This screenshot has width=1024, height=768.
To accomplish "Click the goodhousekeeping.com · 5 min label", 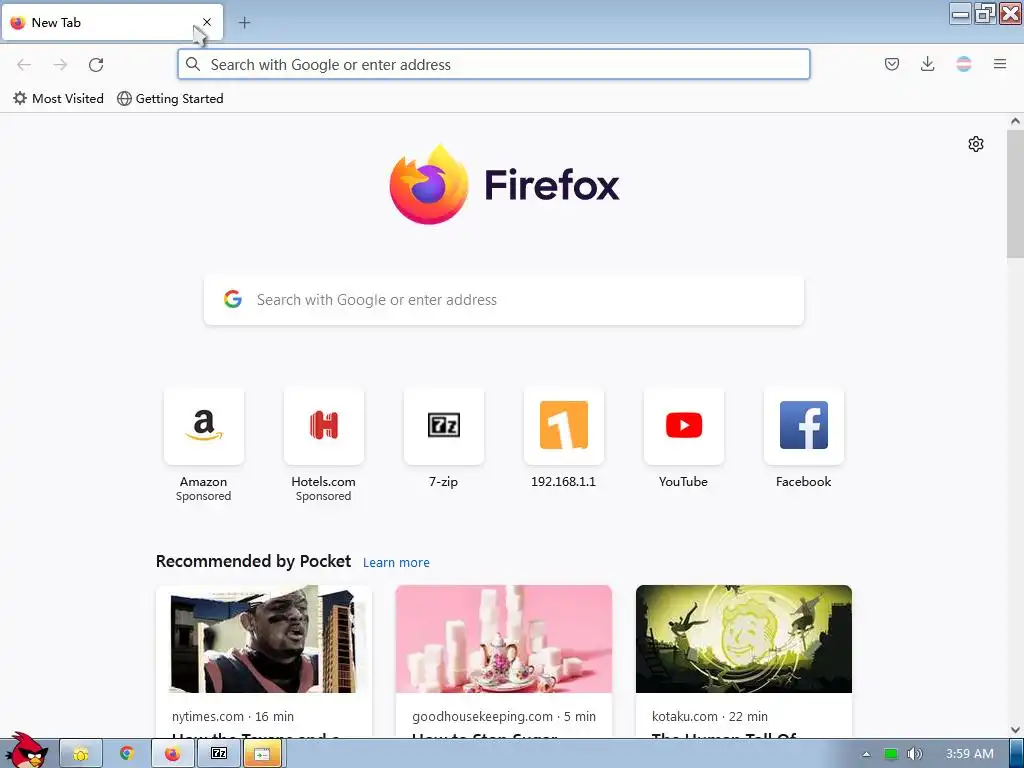I will [x=504, y=716].
